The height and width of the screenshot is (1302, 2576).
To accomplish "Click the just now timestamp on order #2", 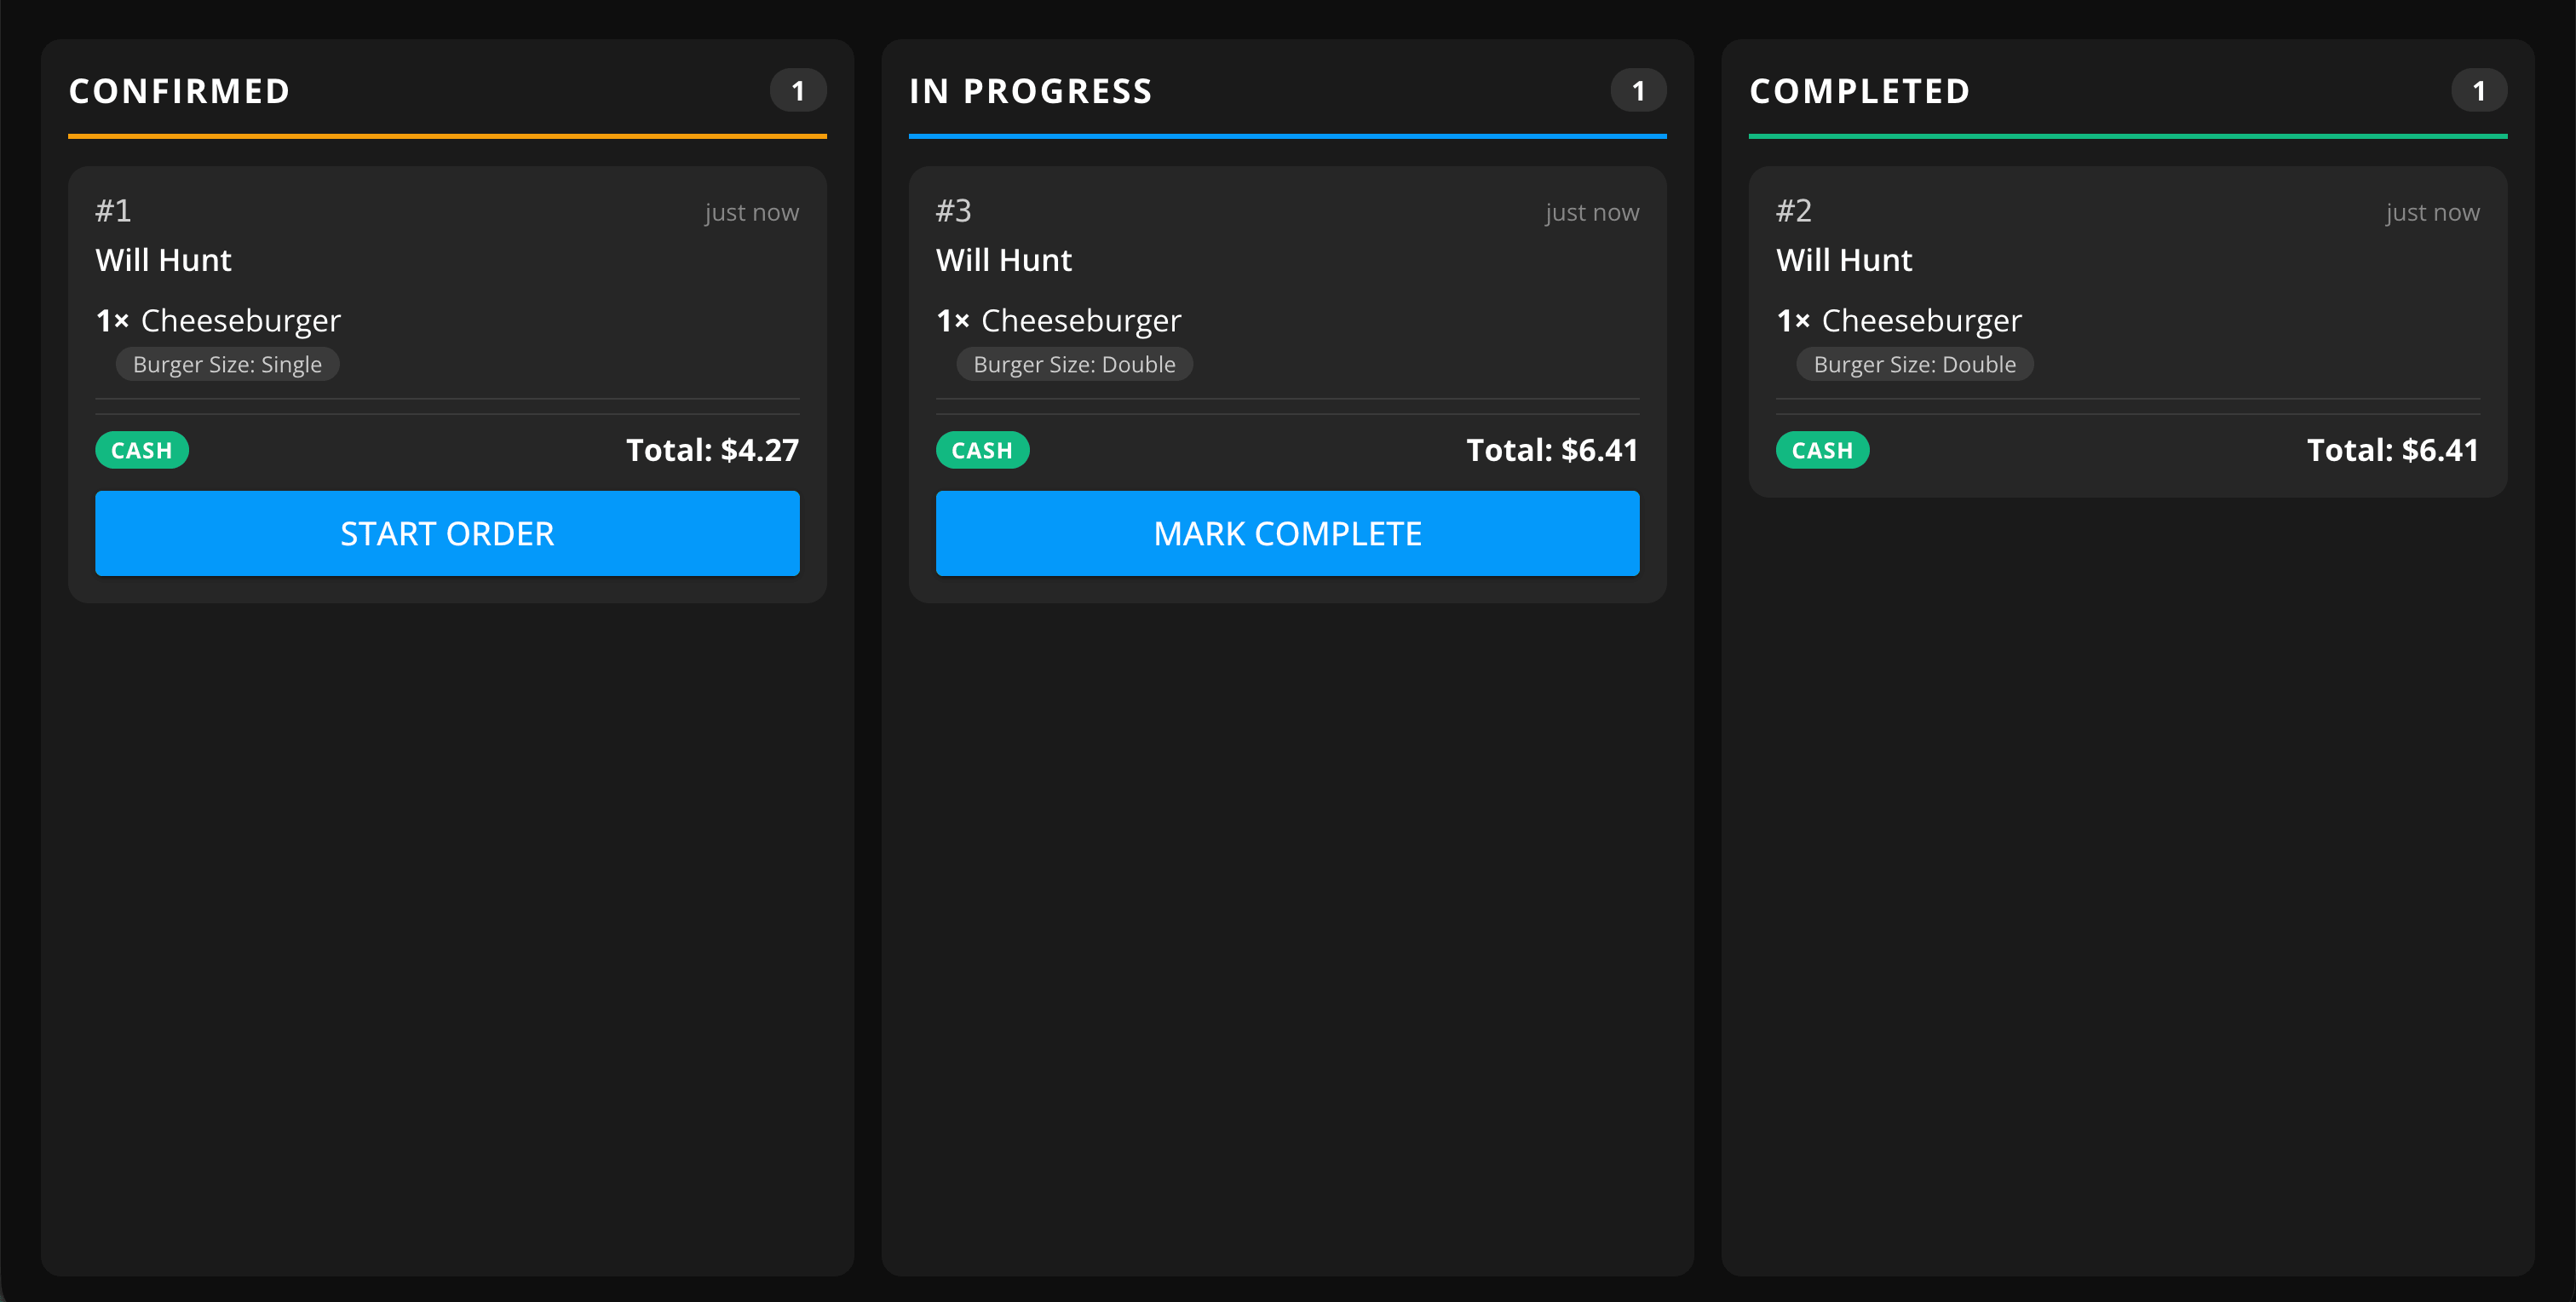I will click(2432, 212).
